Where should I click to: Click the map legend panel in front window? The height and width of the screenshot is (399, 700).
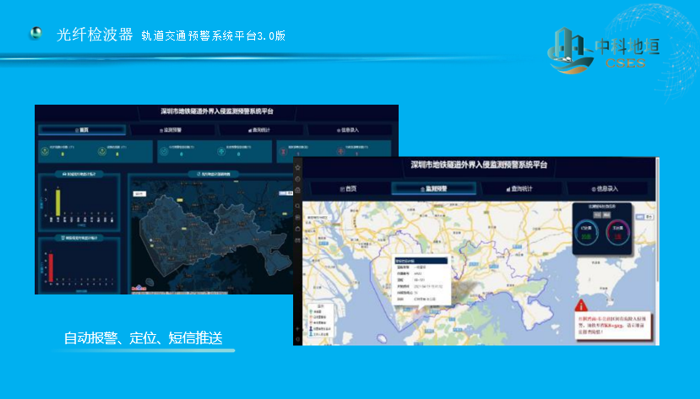[320, 320]
